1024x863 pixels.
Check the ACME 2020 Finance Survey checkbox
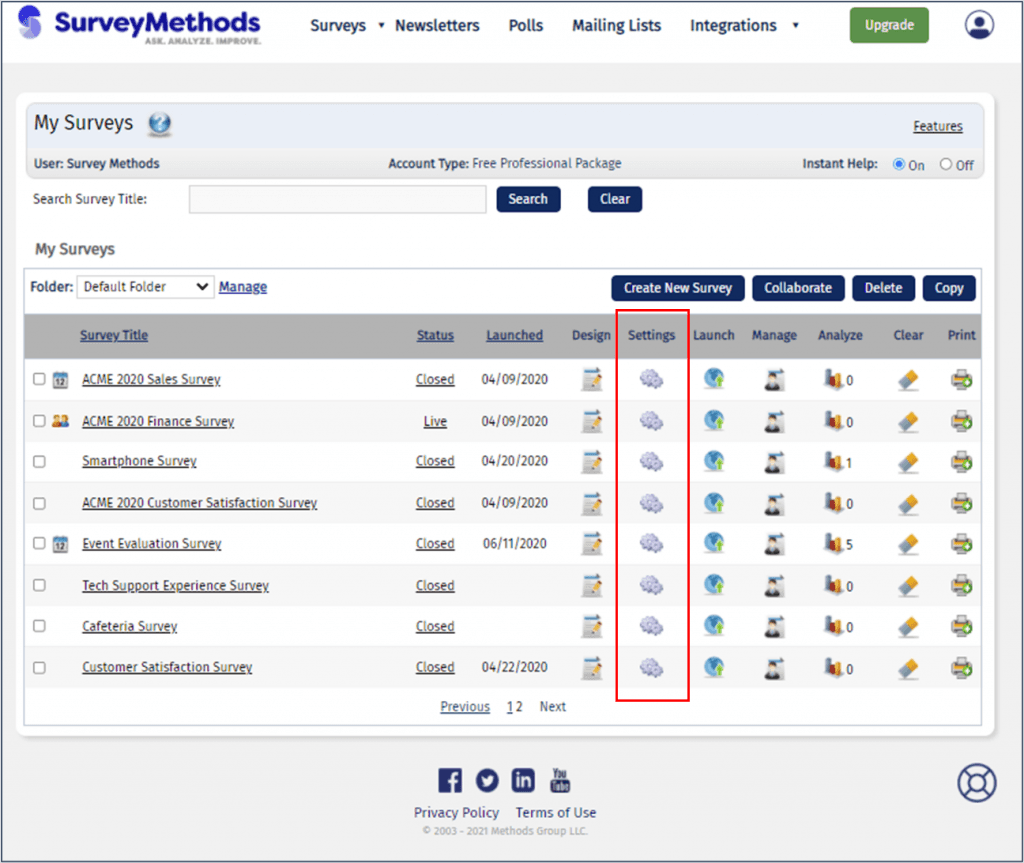[x=39, y=421]
